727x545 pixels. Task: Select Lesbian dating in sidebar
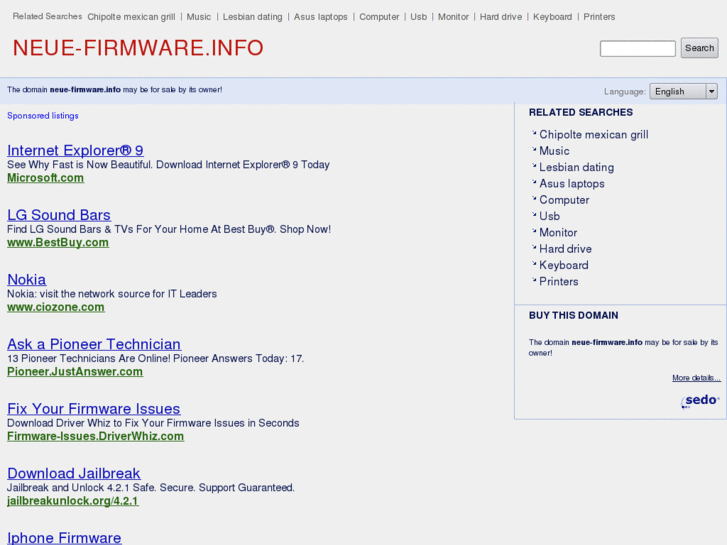[x=576, y=167]
